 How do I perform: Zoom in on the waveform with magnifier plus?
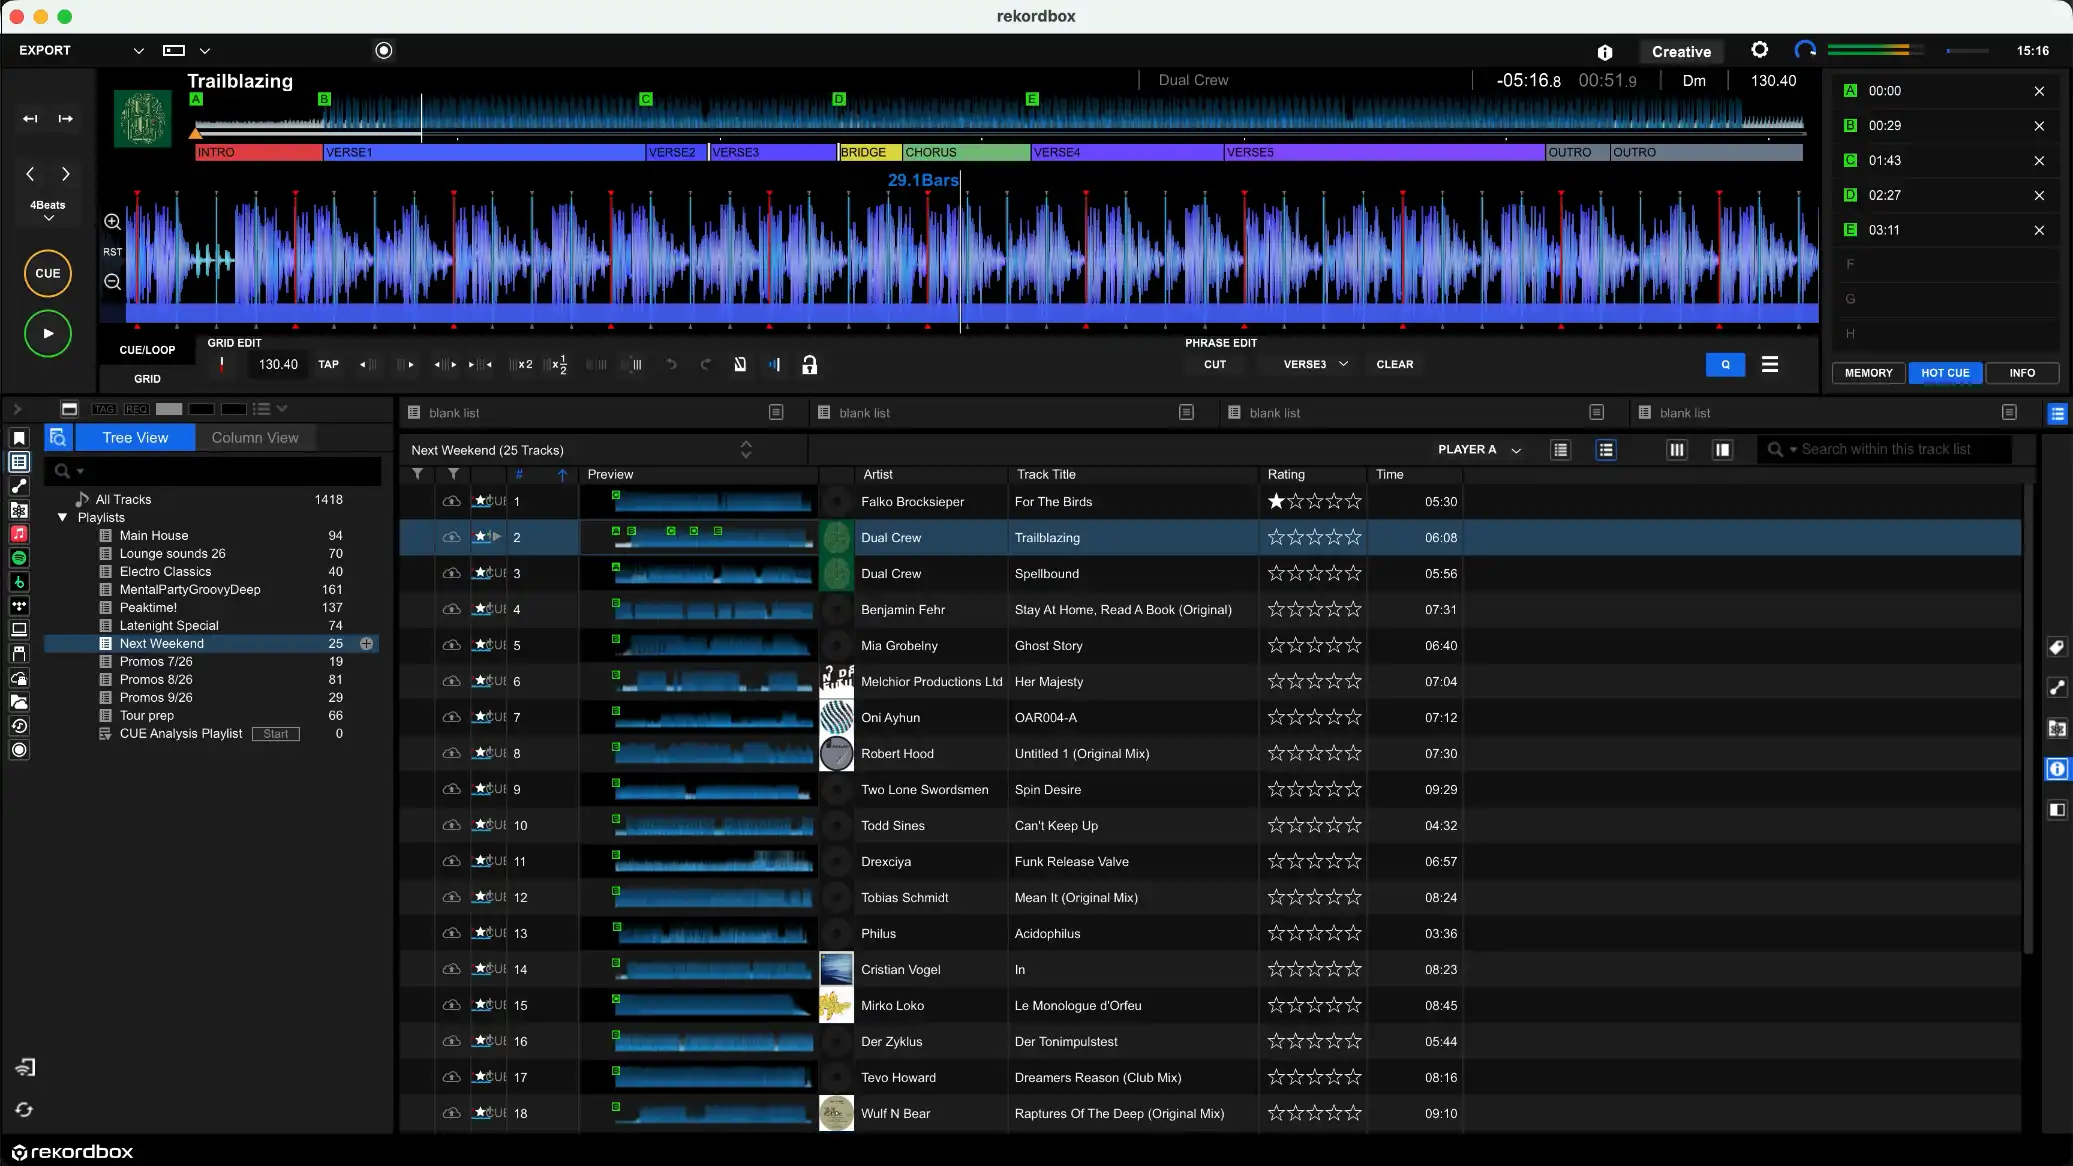[112, 222]
